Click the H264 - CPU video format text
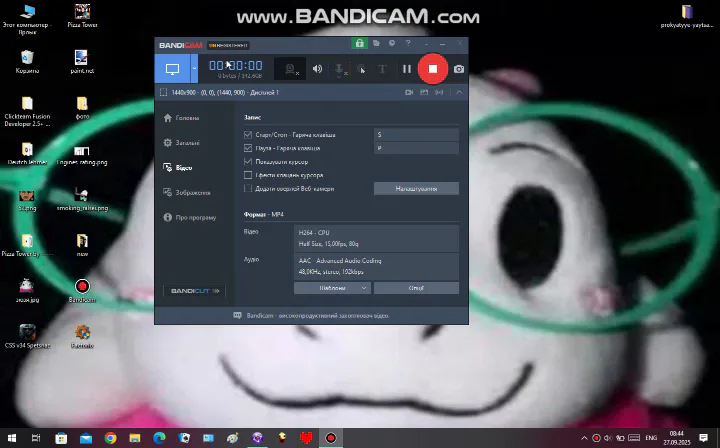The height and width of the screenshot is (448, 720). pyautogui.click(x=314, y=233)
